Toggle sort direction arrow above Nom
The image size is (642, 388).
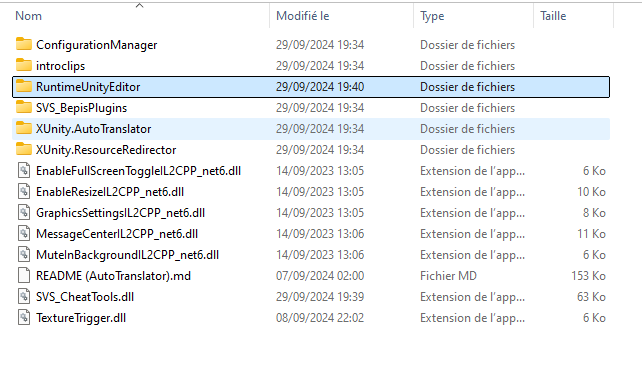[x=140, y=5]
